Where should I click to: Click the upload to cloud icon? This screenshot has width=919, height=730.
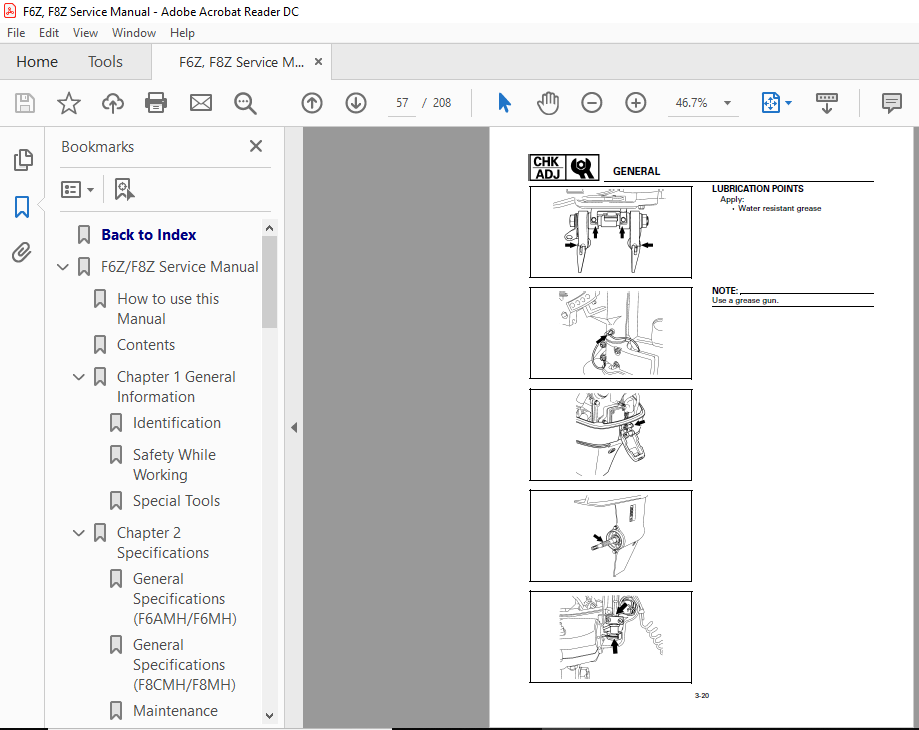coord(113,103)
